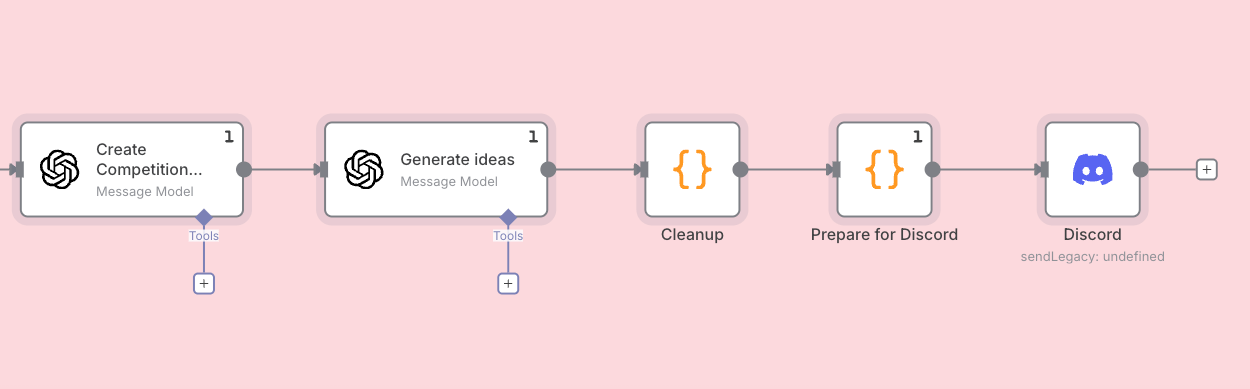Click the output port of Prepare for Discord node
Image resolution: width=1250 pixels, height=389 pixels.
point(932,169)
